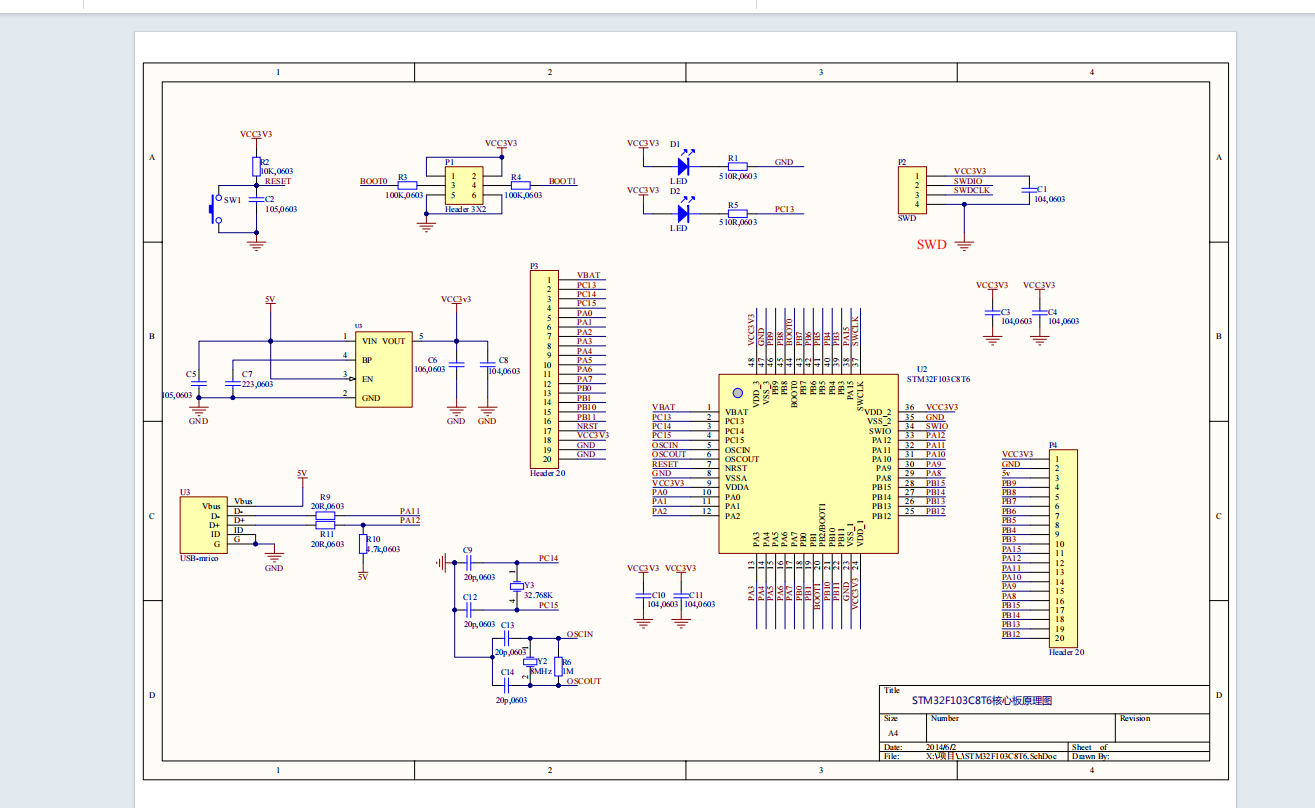
Task: Select the P3 twenty-pin header body
Action: [542, 369]
